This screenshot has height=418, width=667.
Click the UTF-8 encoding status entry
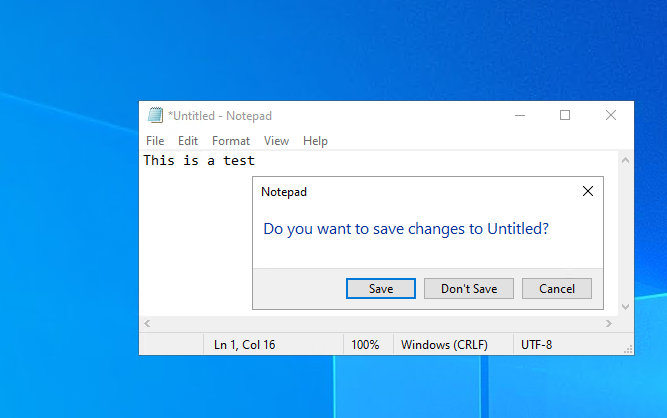pos(536,344)
